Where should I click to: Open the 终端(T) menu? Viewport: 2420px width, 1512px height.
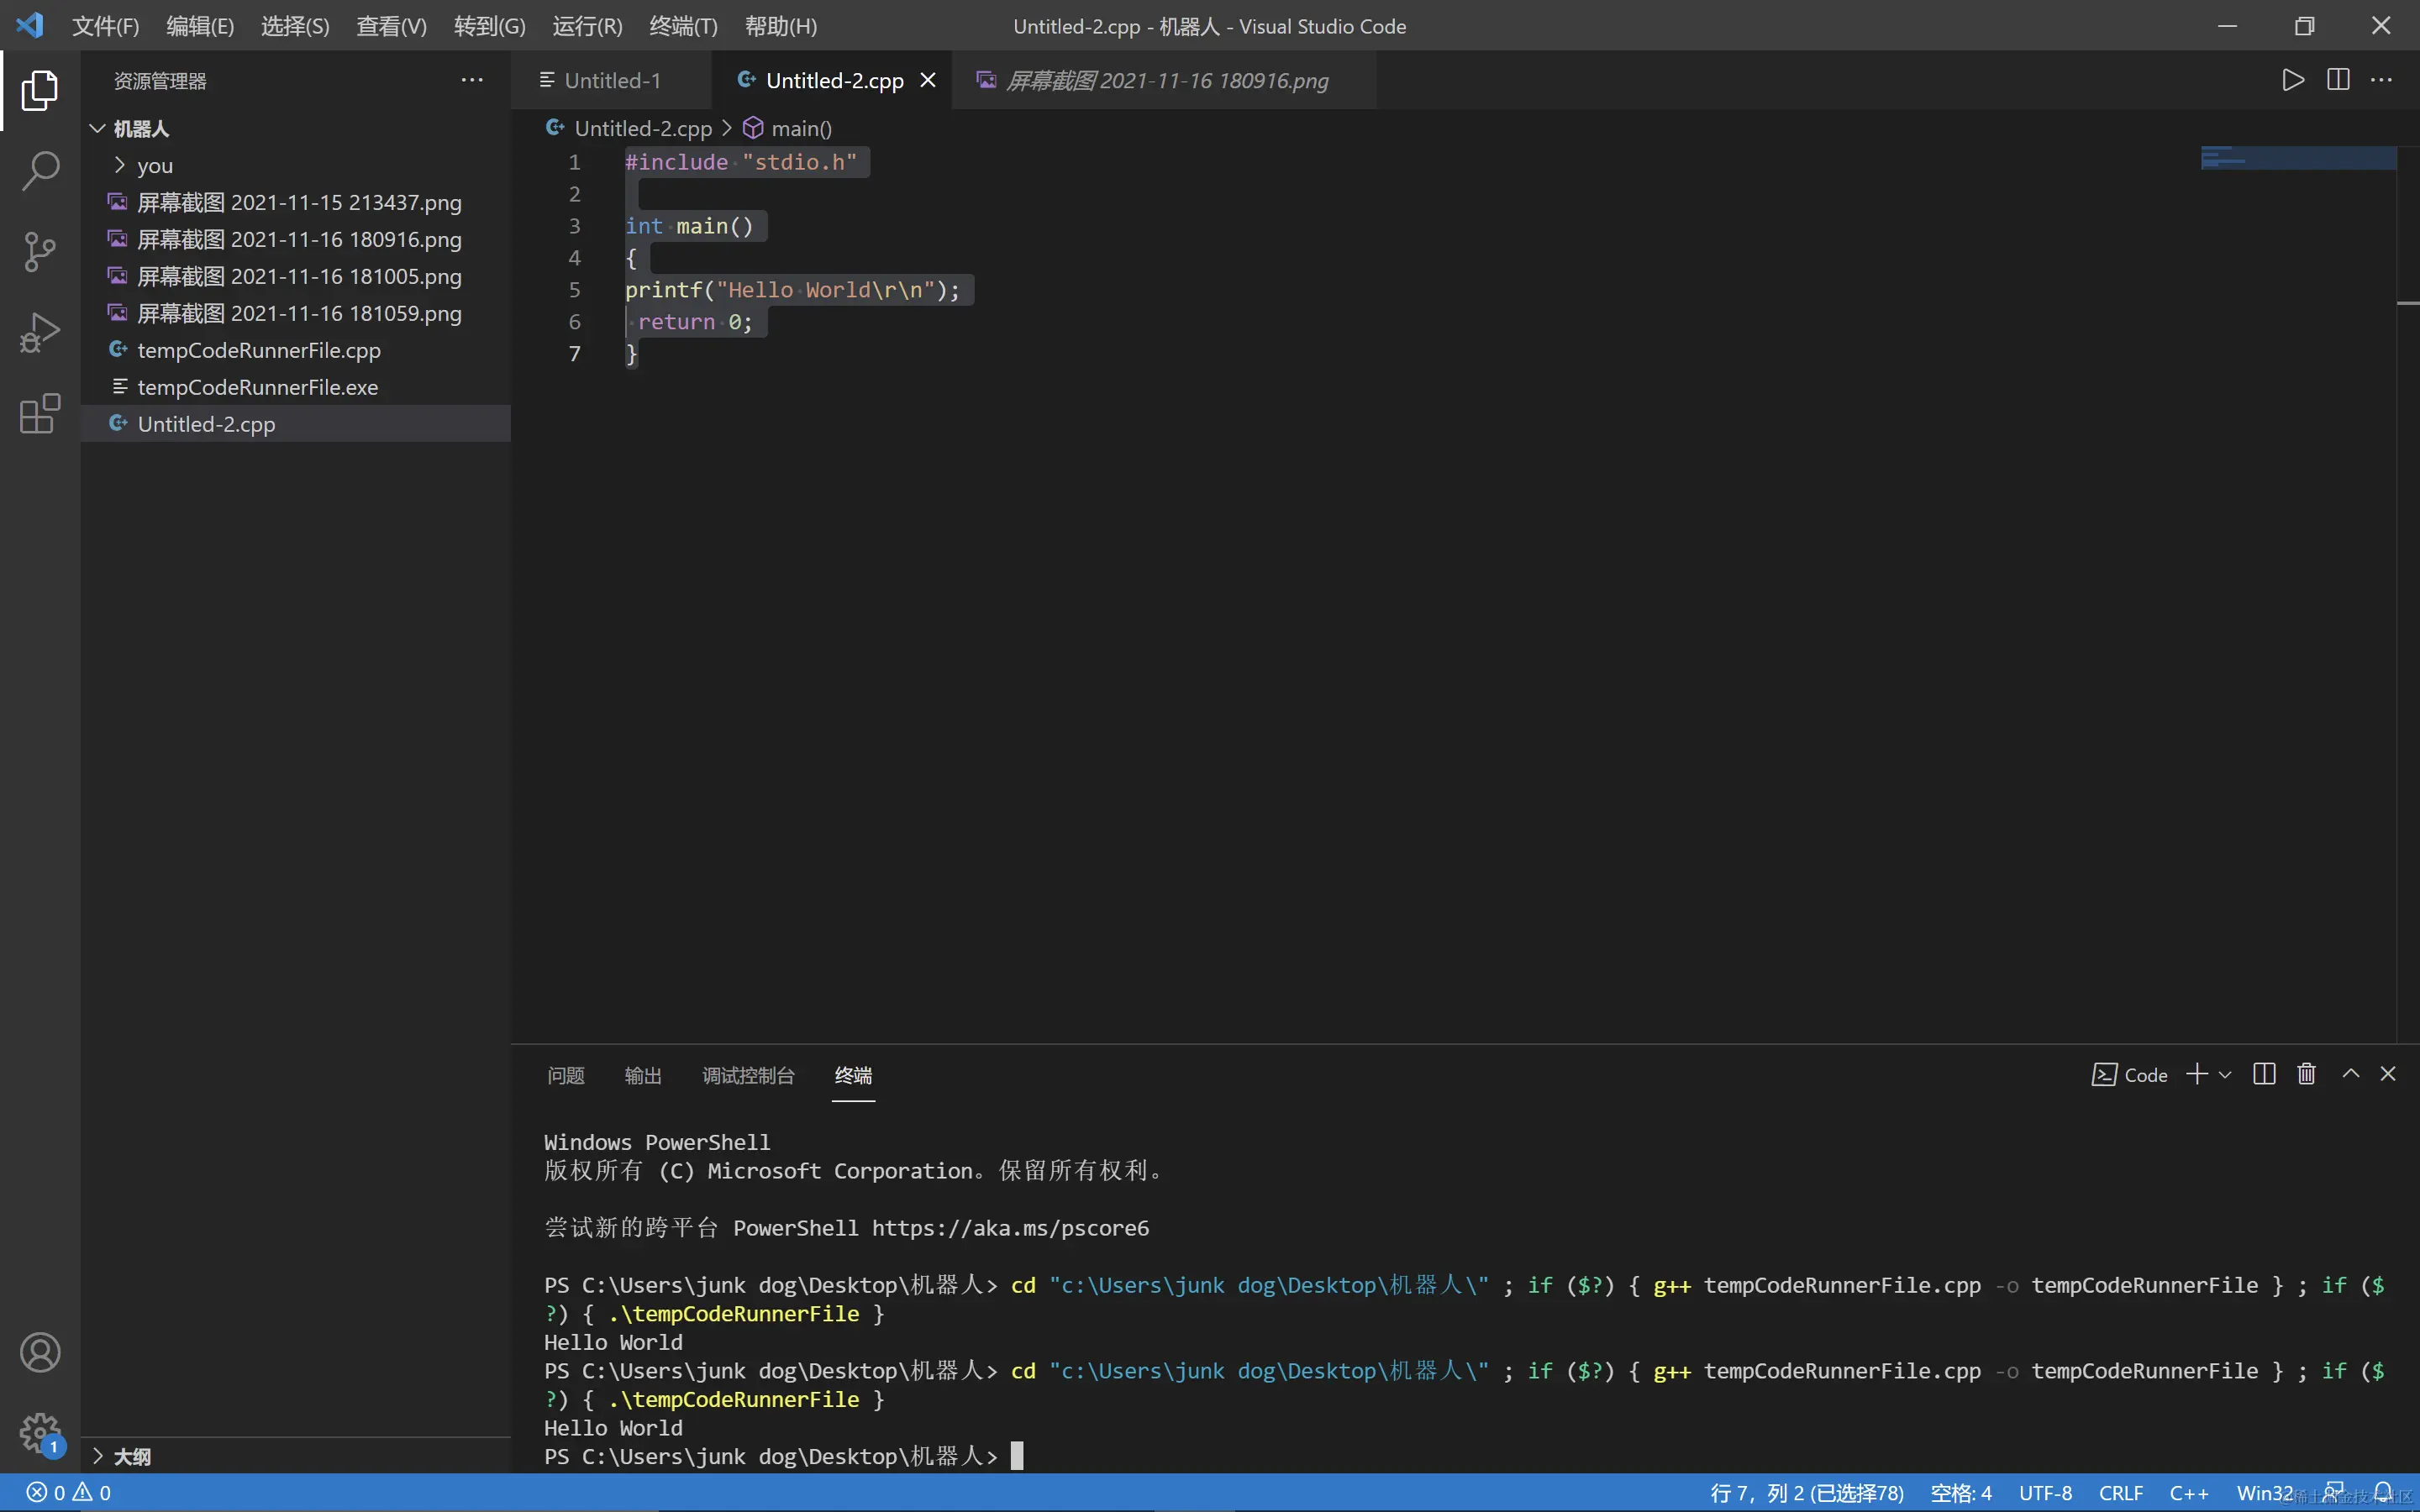[683, 26]
